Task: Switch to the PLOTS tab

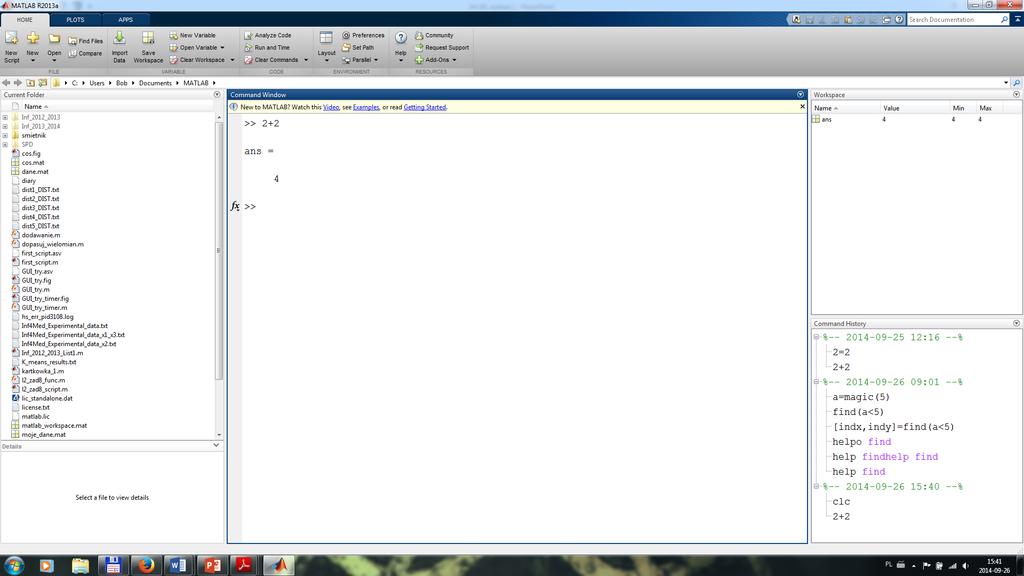Action: [x=75, y=20]
